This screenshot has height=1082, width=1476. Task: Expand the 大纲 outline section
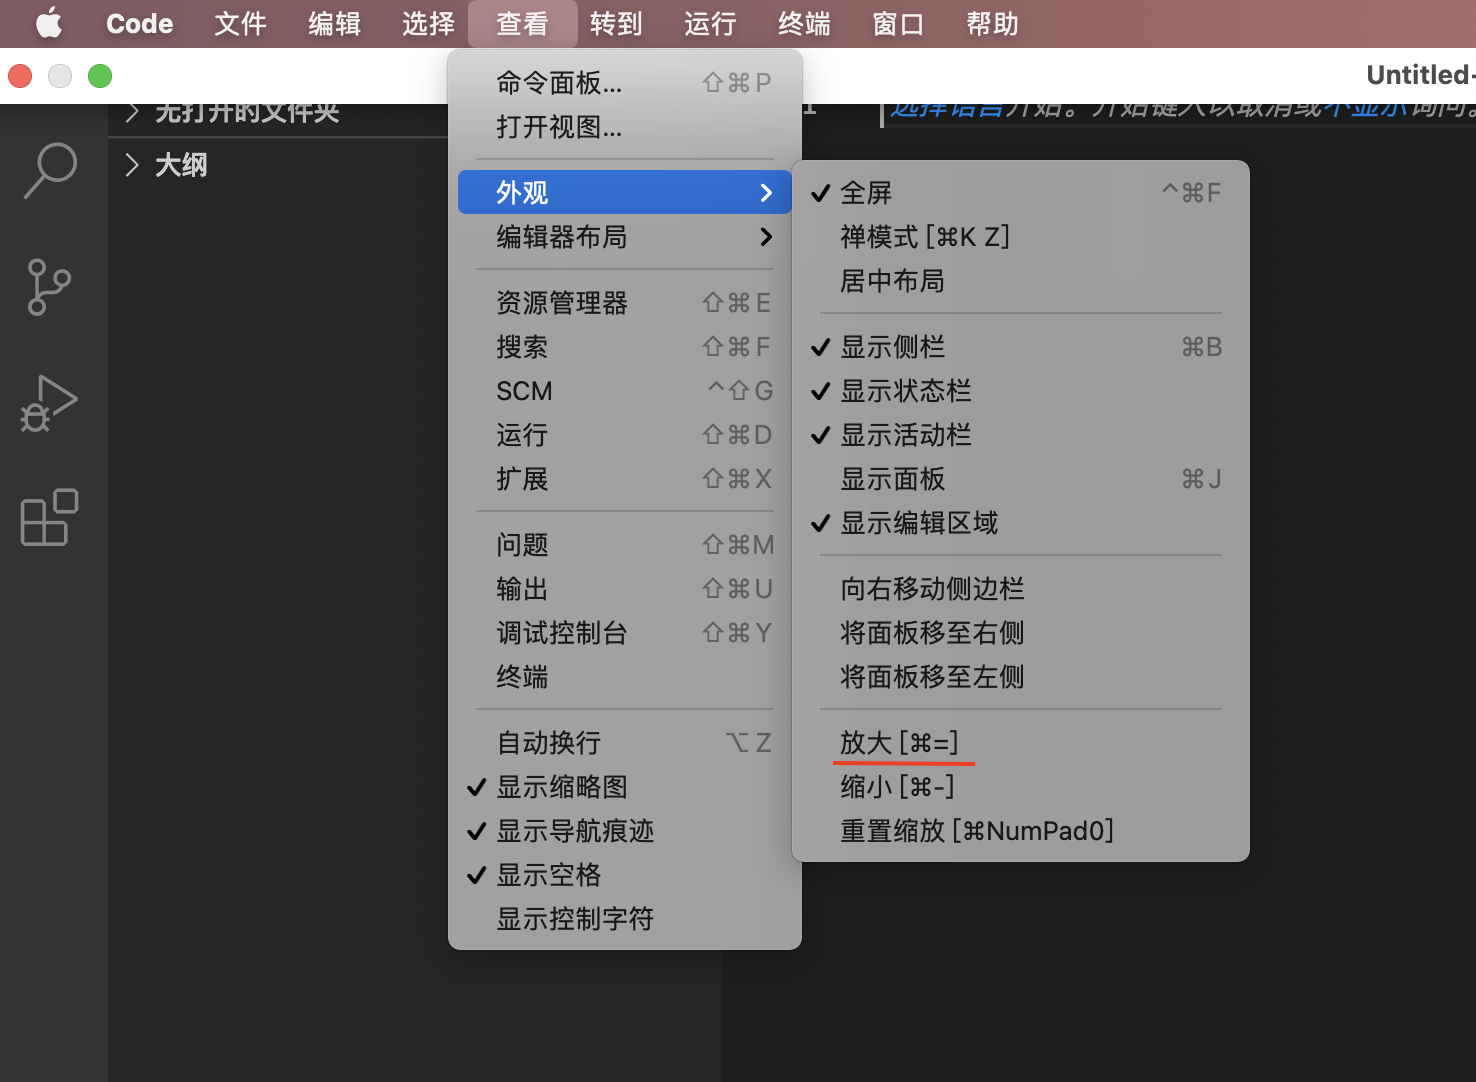[x=180, y=164]
